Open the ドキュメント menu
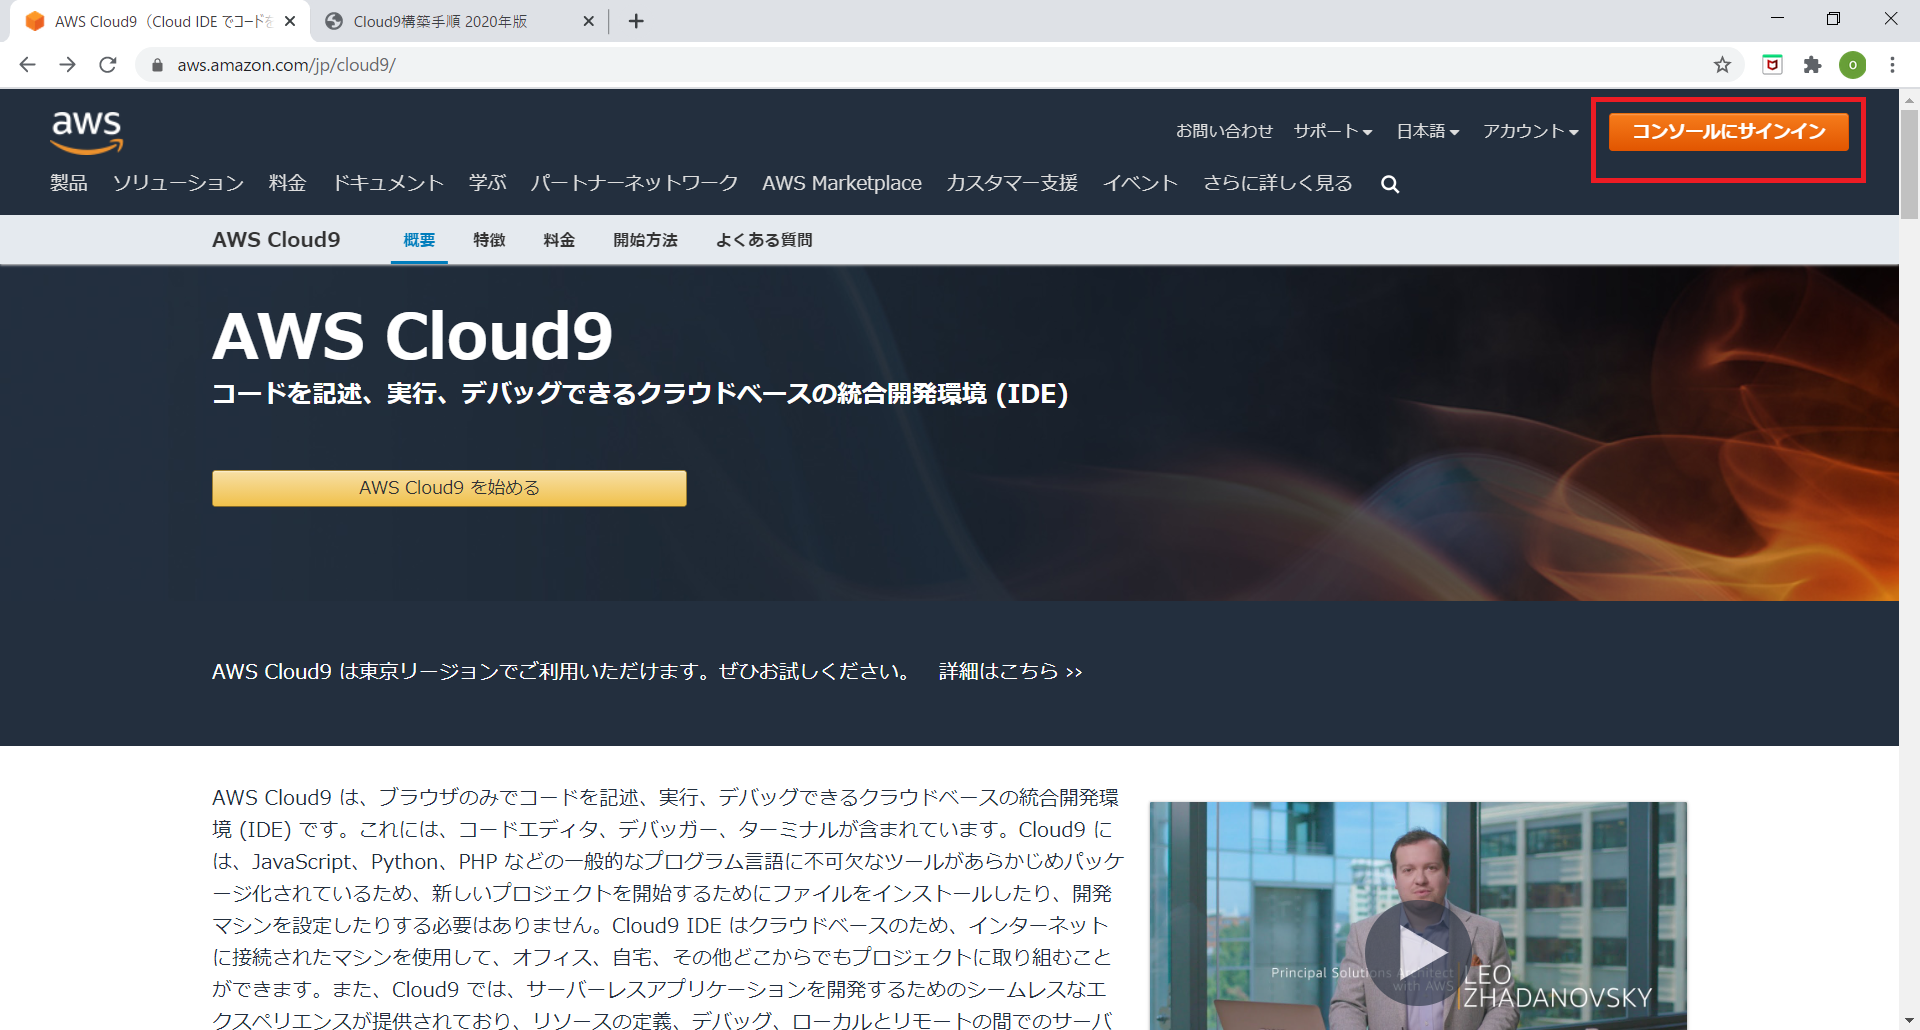The height and width of the screenshot is (1030, 1920). 388,183
